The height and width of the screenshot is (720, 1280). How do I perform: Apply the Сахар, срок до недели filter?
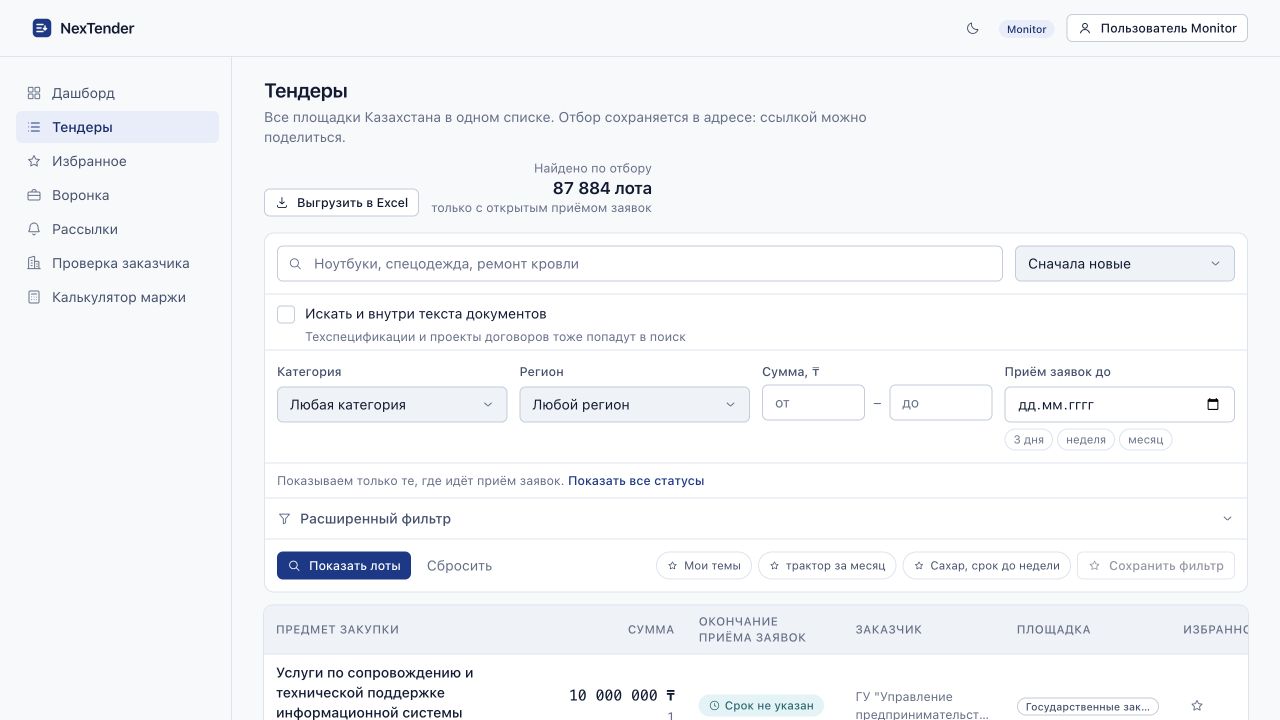click(x=987, y=566)
